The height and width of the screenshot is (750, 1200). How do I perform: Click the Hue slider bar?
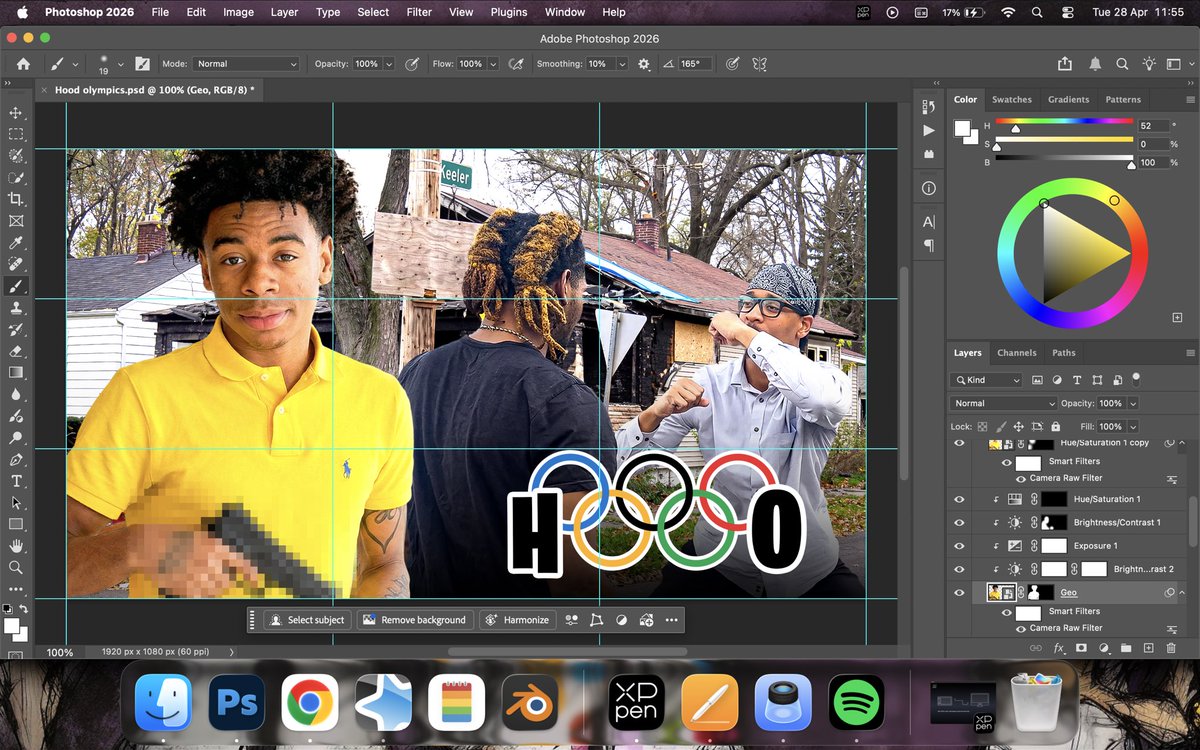1064,121
